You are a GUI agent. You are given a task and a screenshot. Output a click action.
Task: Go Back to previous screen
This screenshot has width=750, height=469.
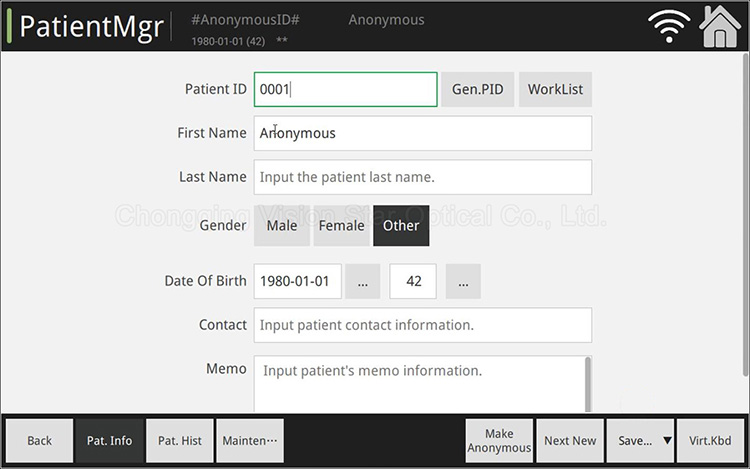tap(40, 441)
